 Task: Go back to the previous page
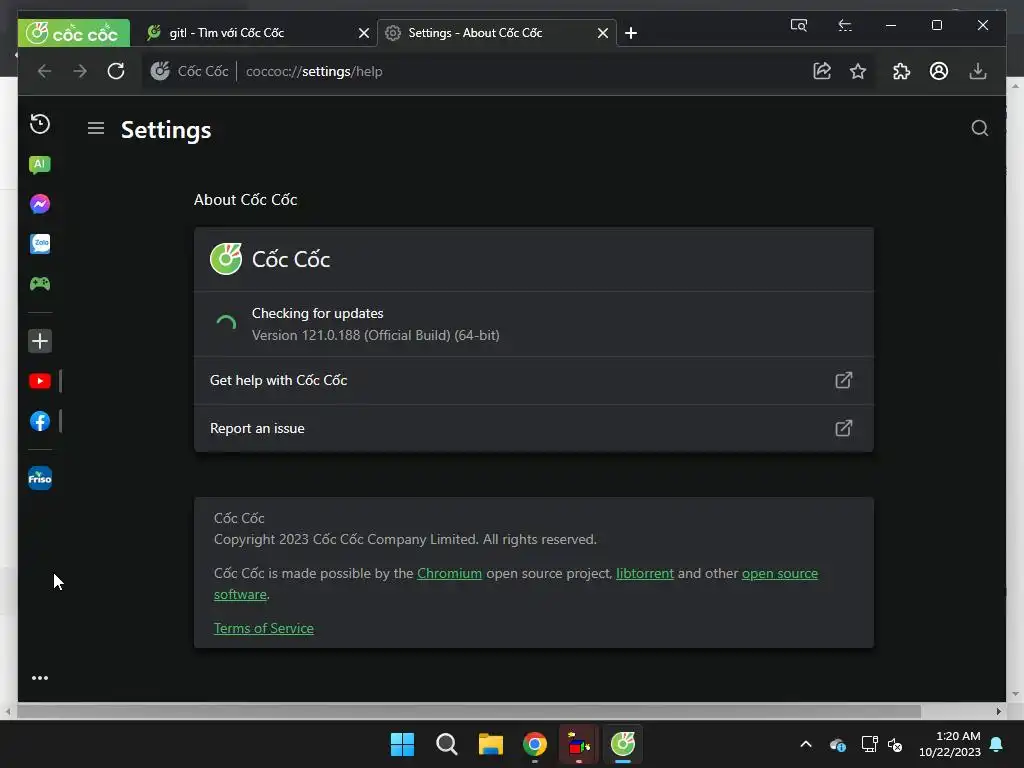pos(44,71)
